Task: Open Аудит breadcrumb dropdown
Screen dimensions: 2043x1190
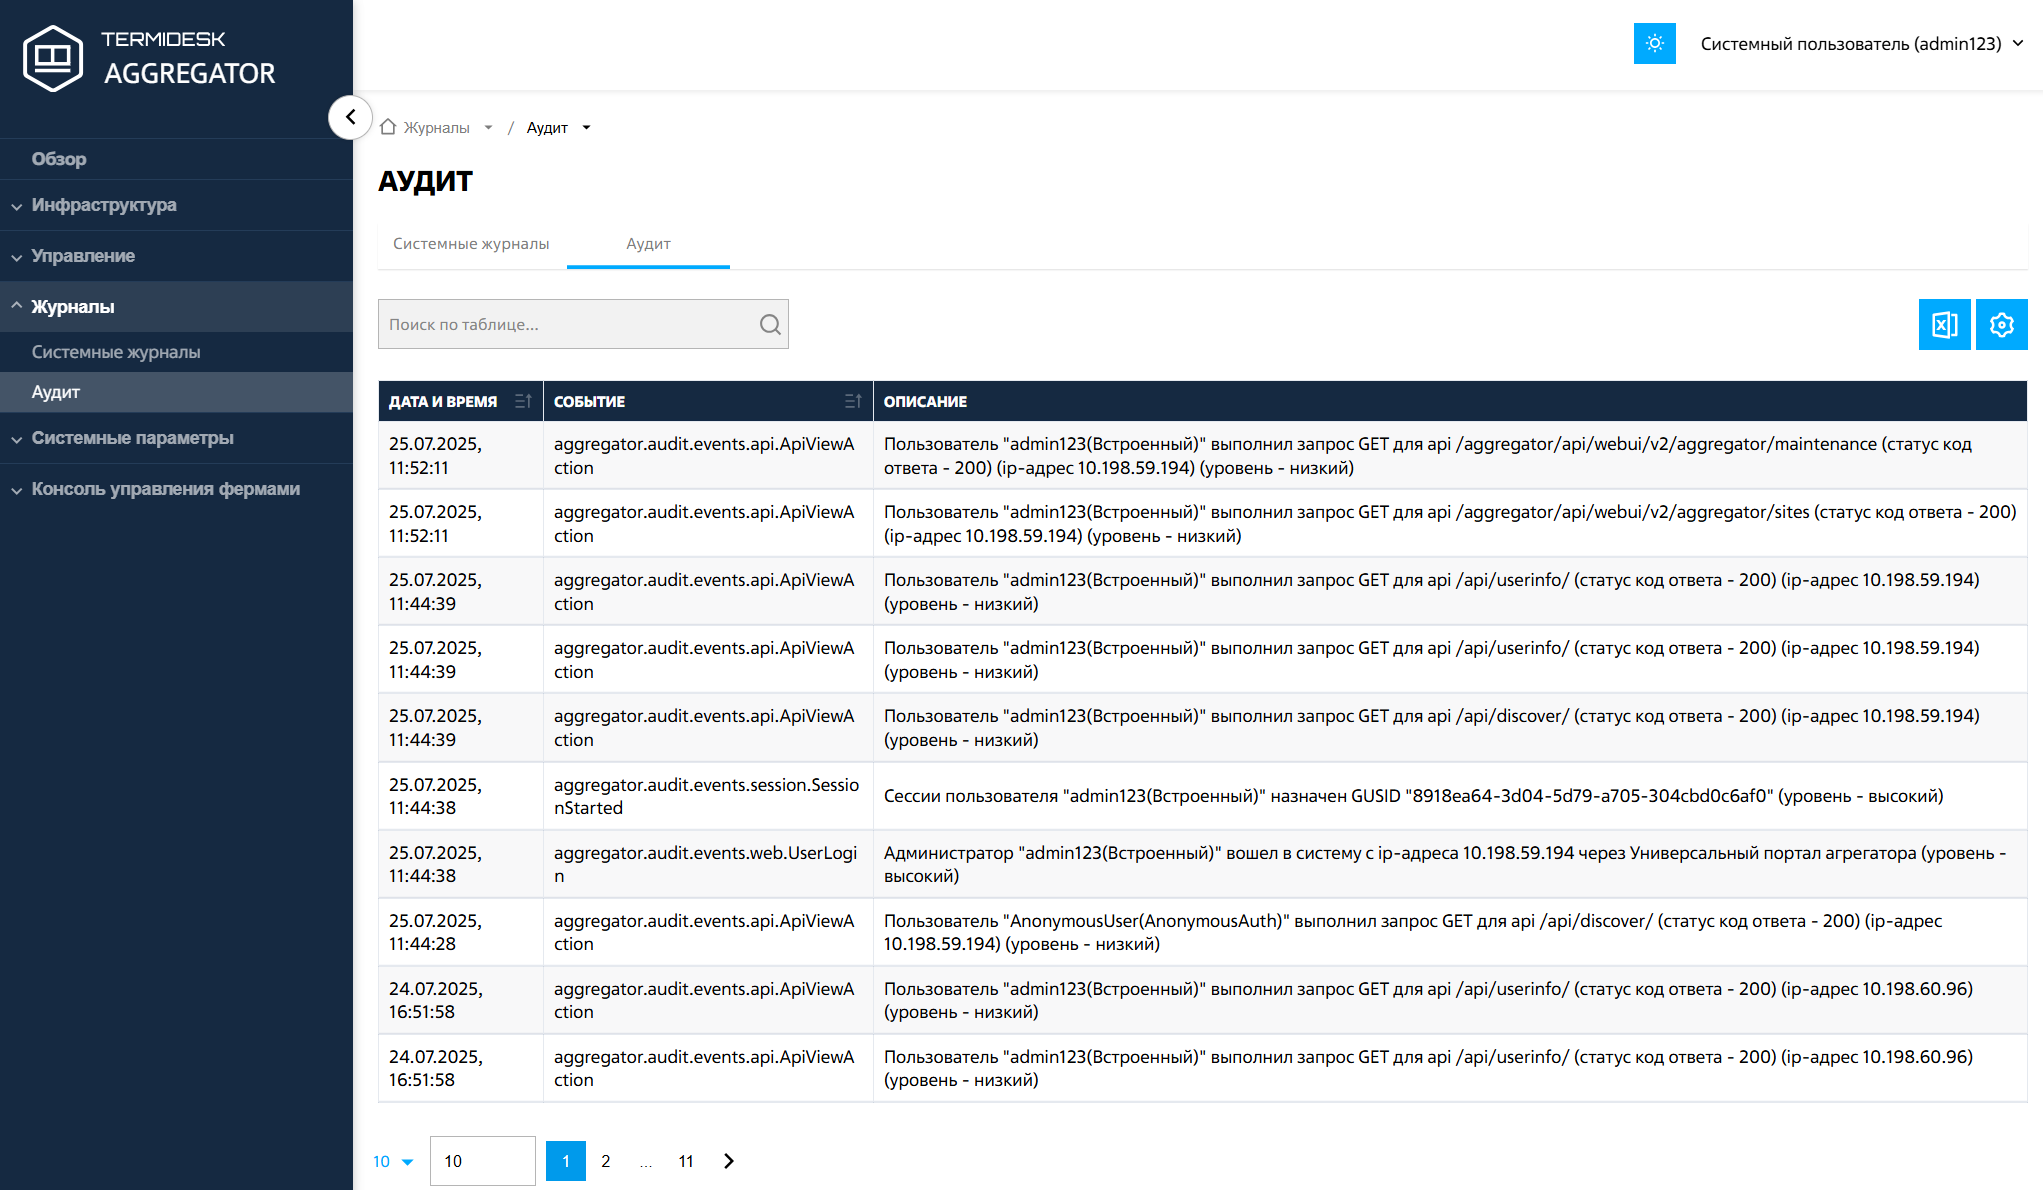Action: (586, 128)
